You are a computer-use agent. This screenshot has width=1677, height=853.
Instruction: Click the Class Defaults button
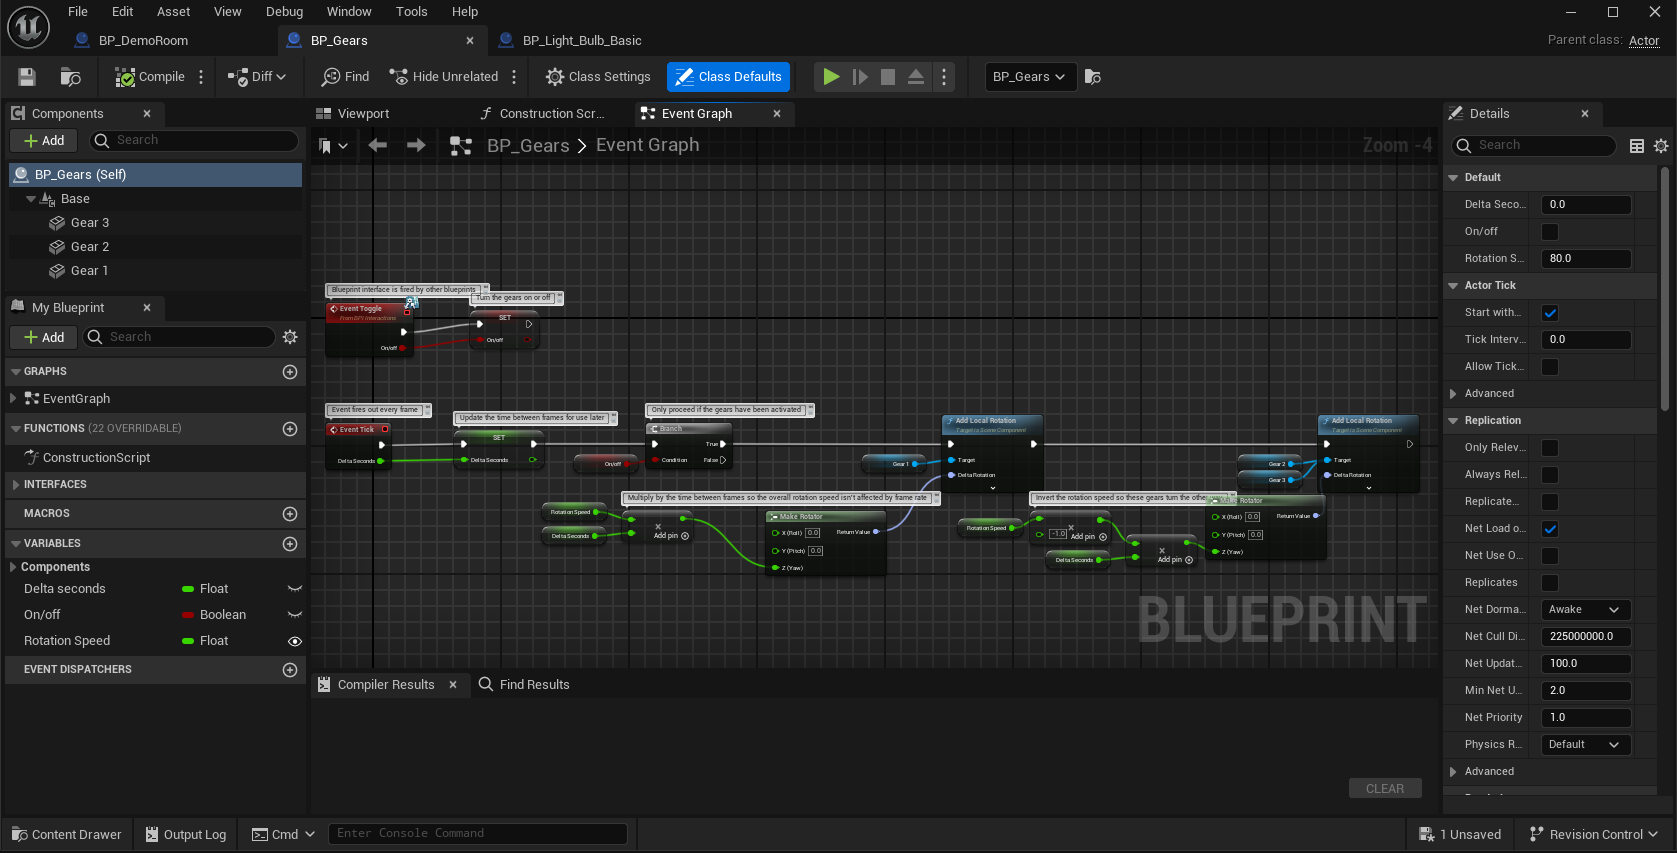pyautogui.click(x=728, y=77)
